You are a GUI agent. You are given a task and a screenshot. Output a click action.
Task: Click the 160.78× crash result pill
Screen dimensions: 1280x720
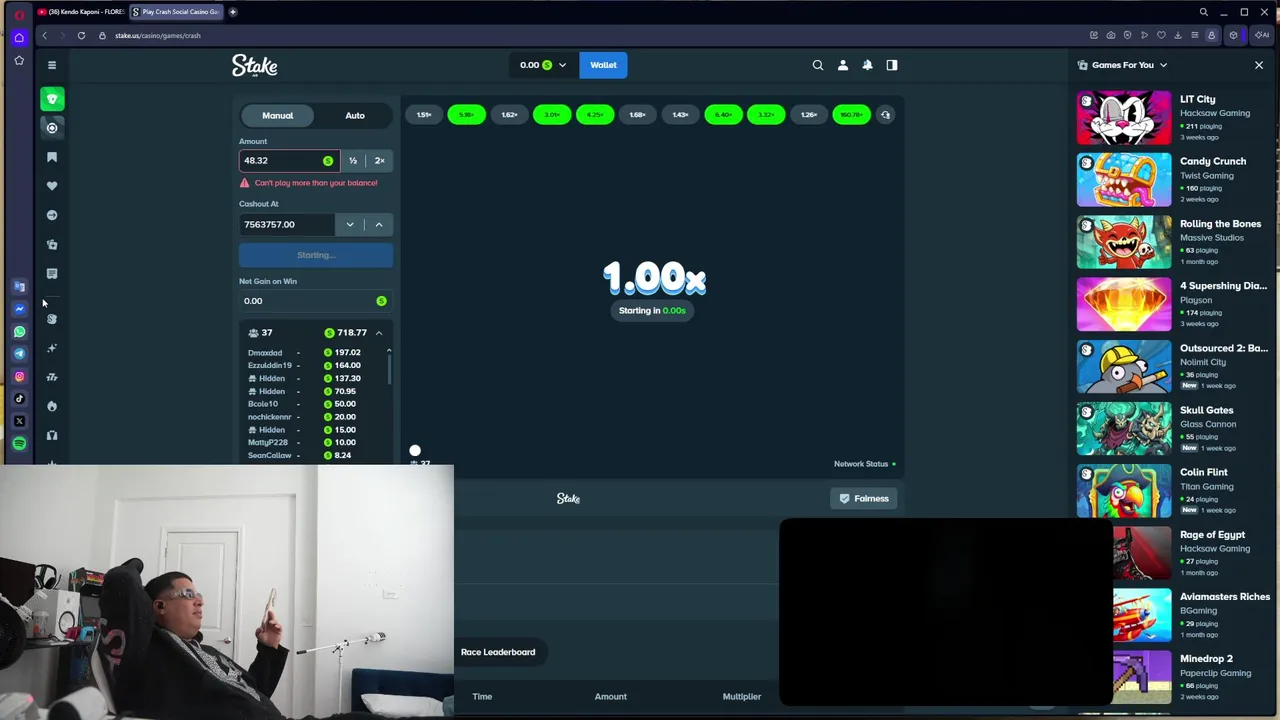point(851,115)
